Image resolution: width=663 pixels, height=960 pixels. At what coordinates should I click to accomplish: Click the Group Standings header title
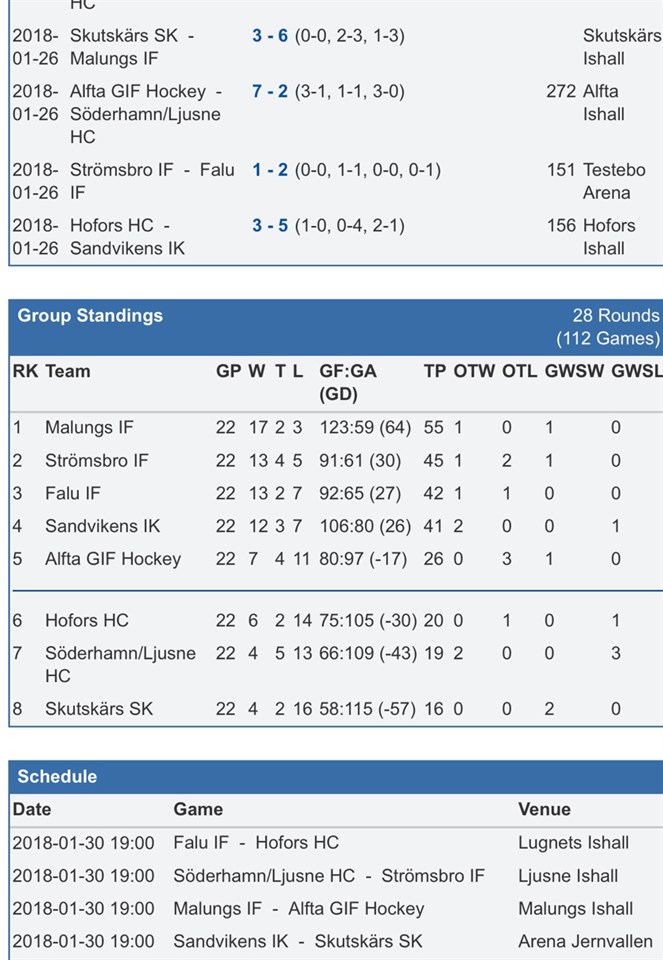(90, 316)
